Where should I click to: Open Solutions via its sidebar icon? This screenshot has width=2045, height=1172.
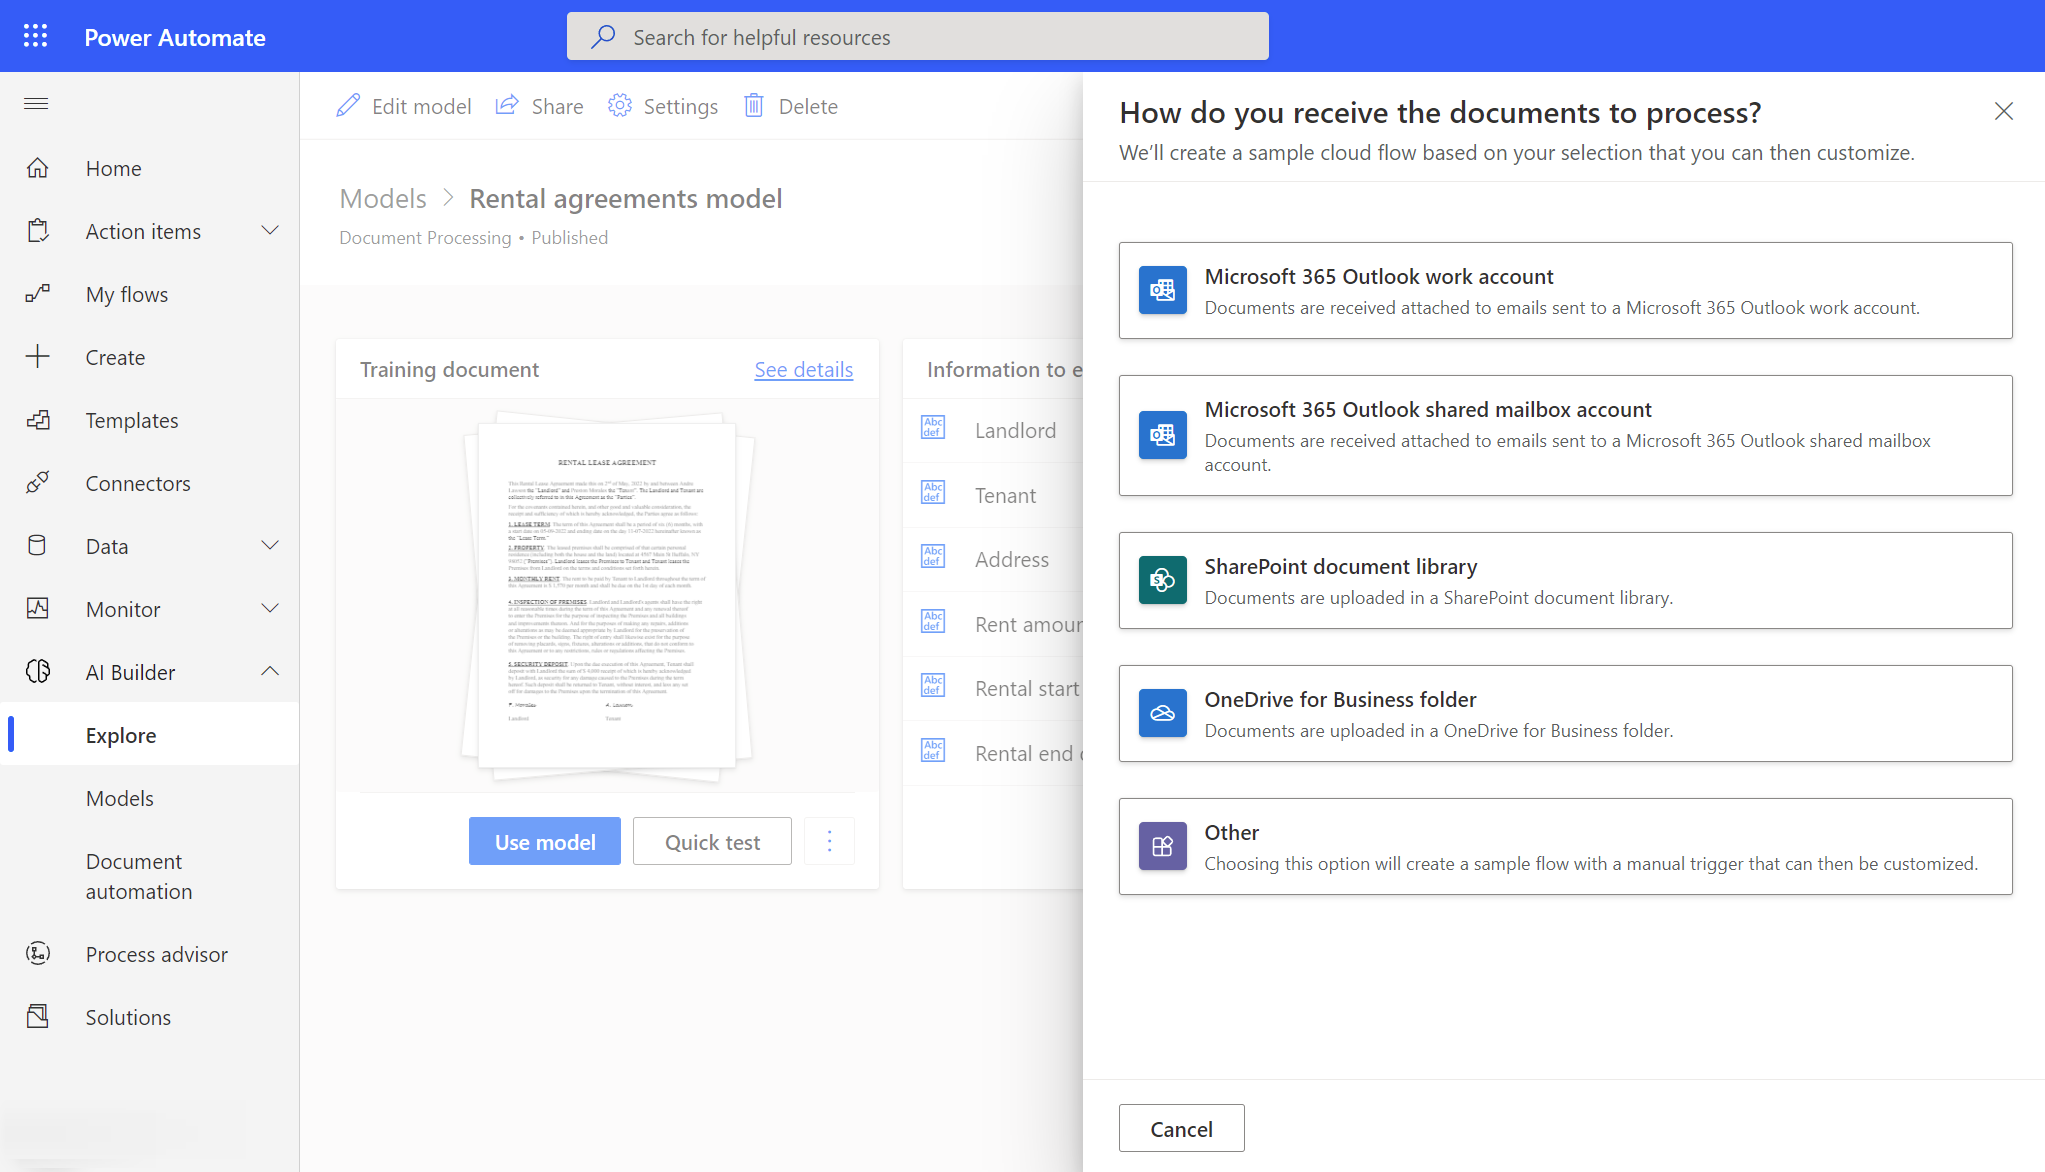(x=38, y=1016)
